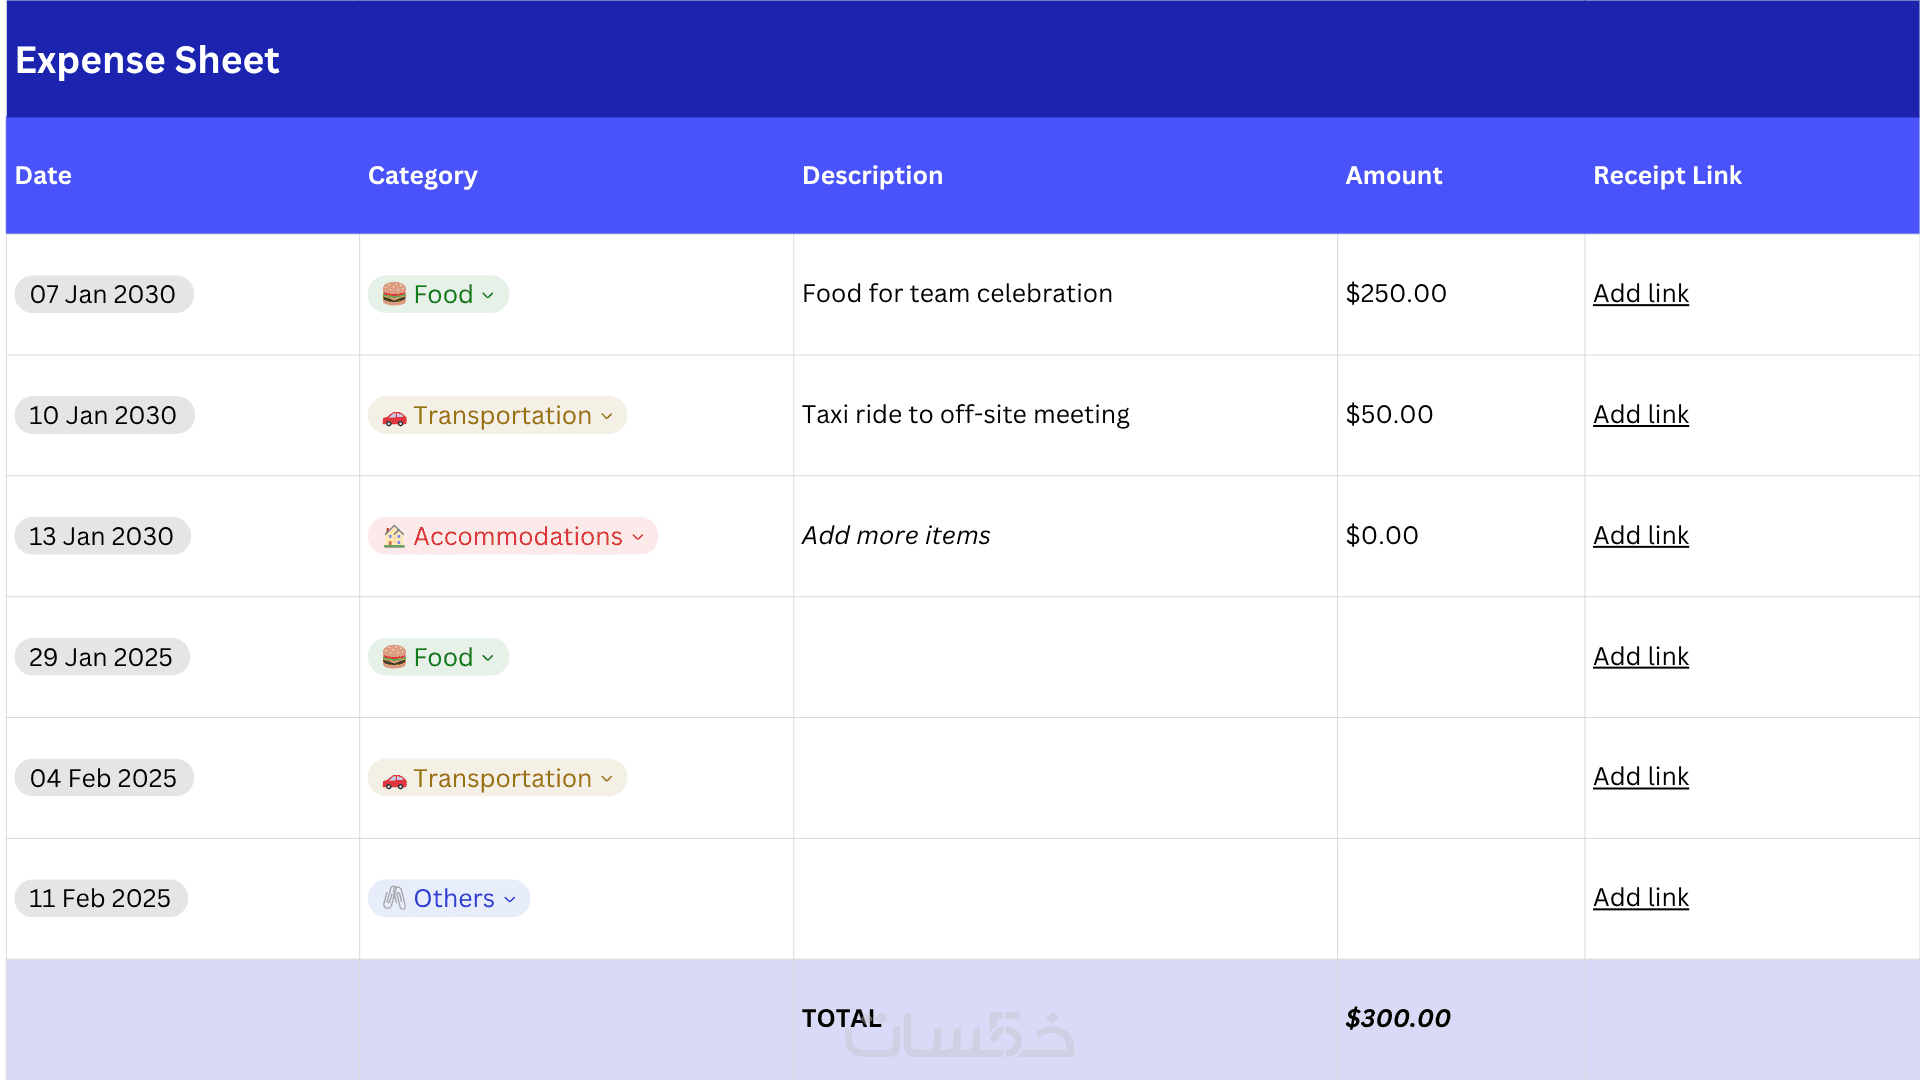Viewport: 1920px width, 1080px height.
Task: Select the 13 Jan 2030 date chip
Action: point(102,536)
